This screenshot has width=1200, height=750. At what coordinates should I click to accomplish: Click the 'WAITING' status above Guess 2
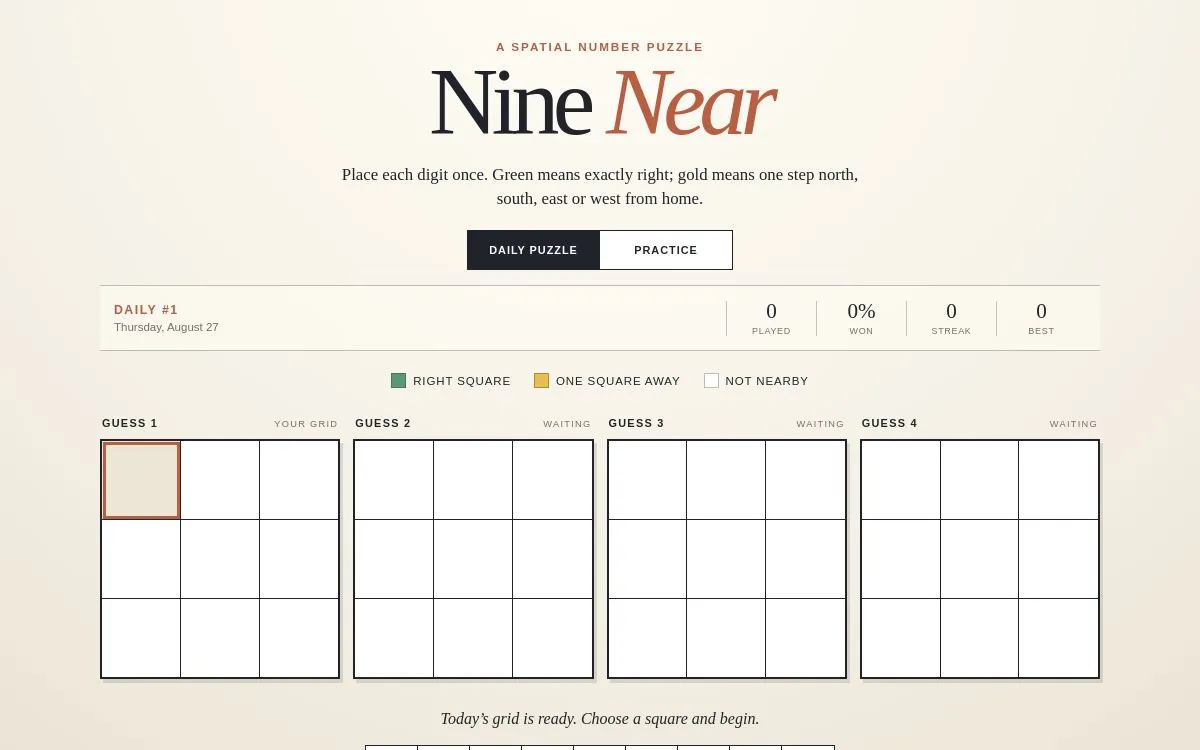[567, 424]
